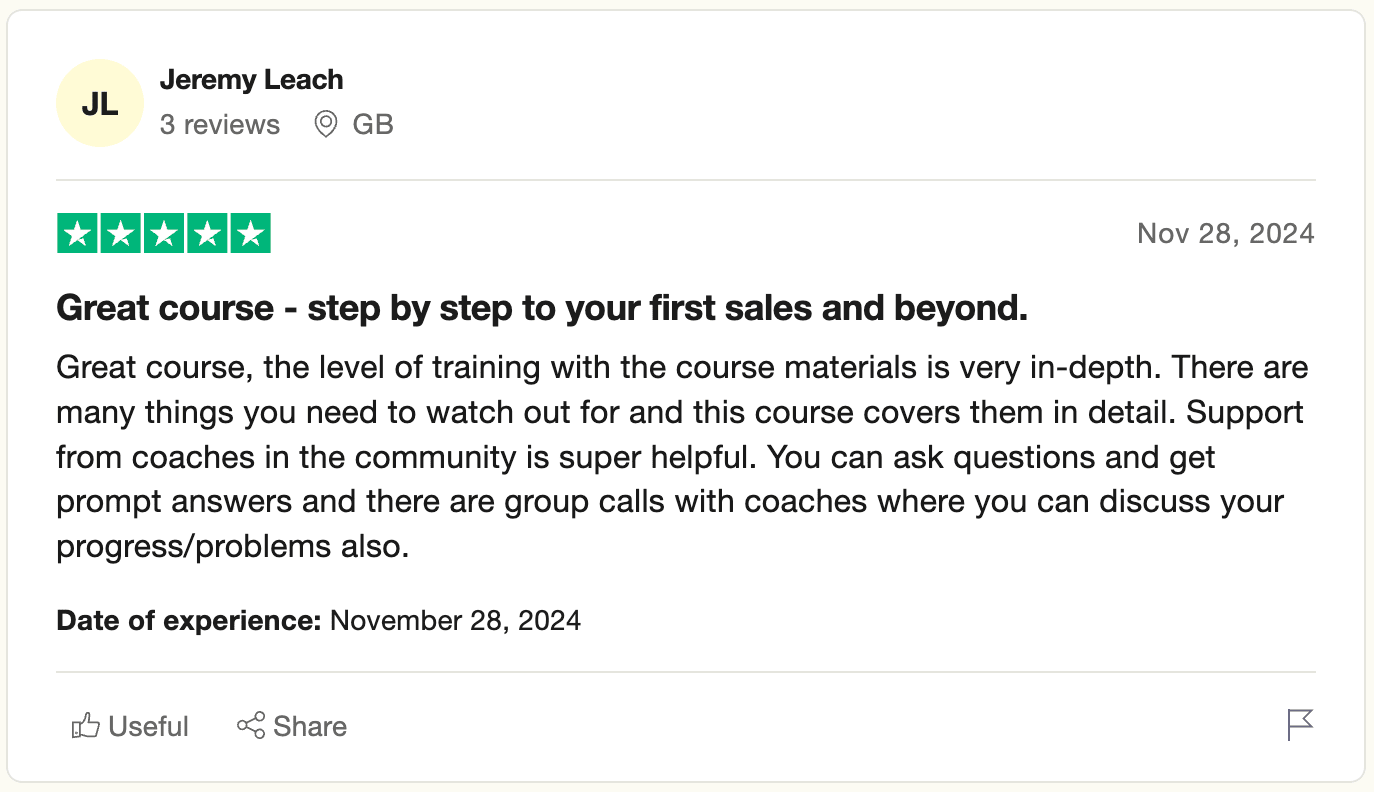
Task: Click the Nov 28, 2024 review date
Action: pos(1225,234)
